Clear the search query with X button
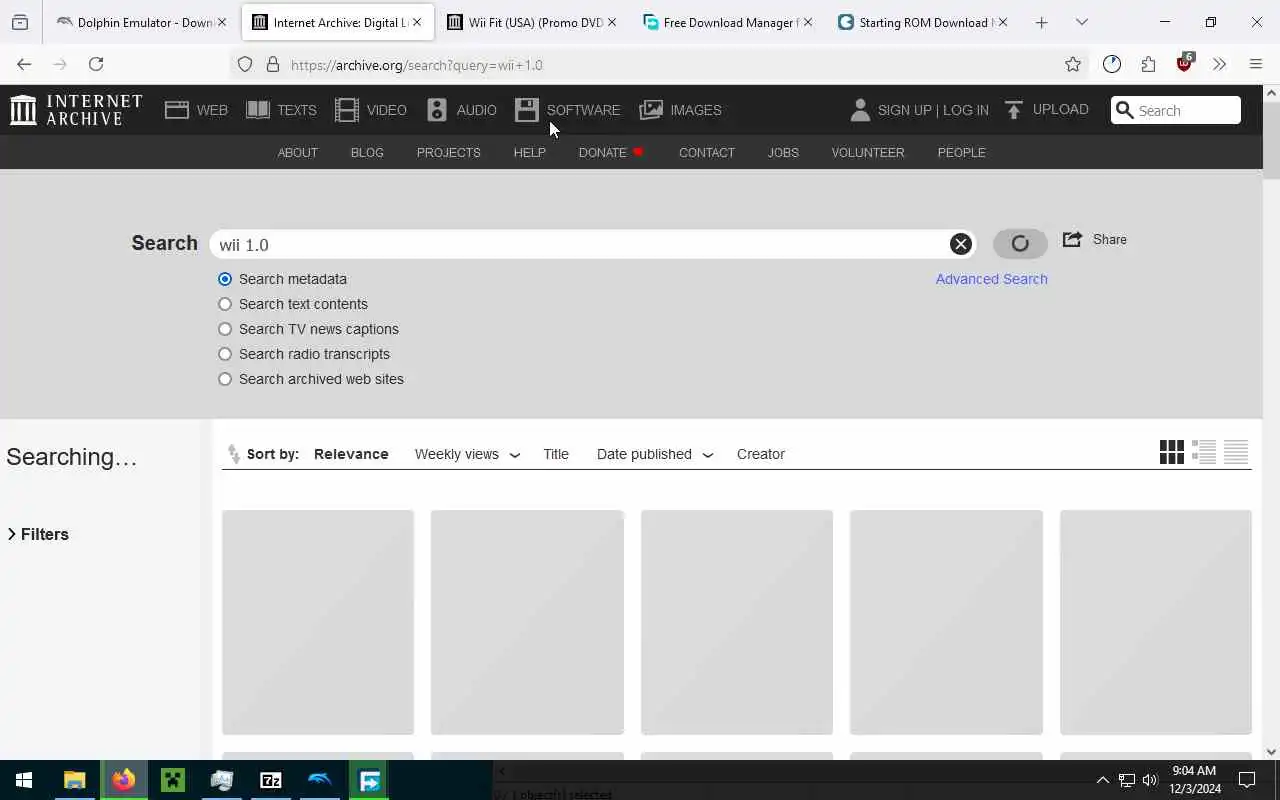The height and width of the screenshot is (800, 1280). (x=960, y=244)
